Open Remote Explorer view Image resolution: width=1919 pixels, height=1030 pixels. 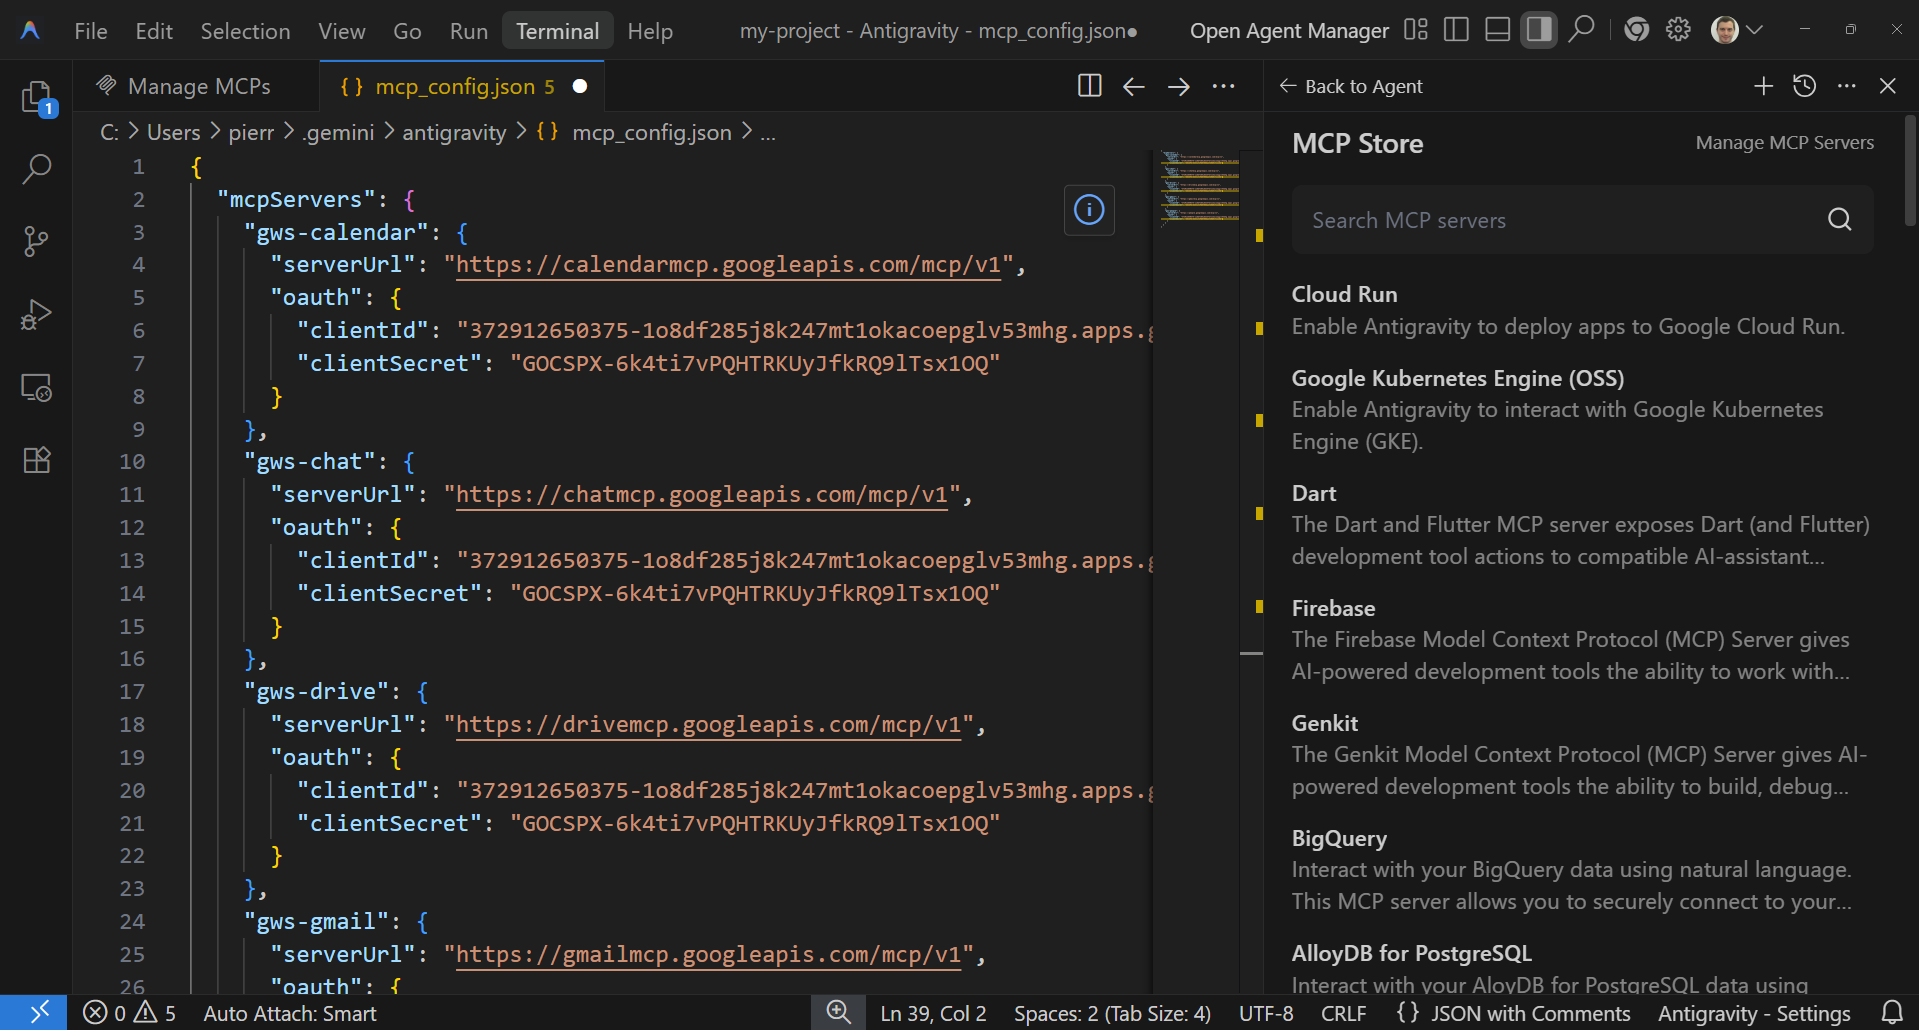37,387
